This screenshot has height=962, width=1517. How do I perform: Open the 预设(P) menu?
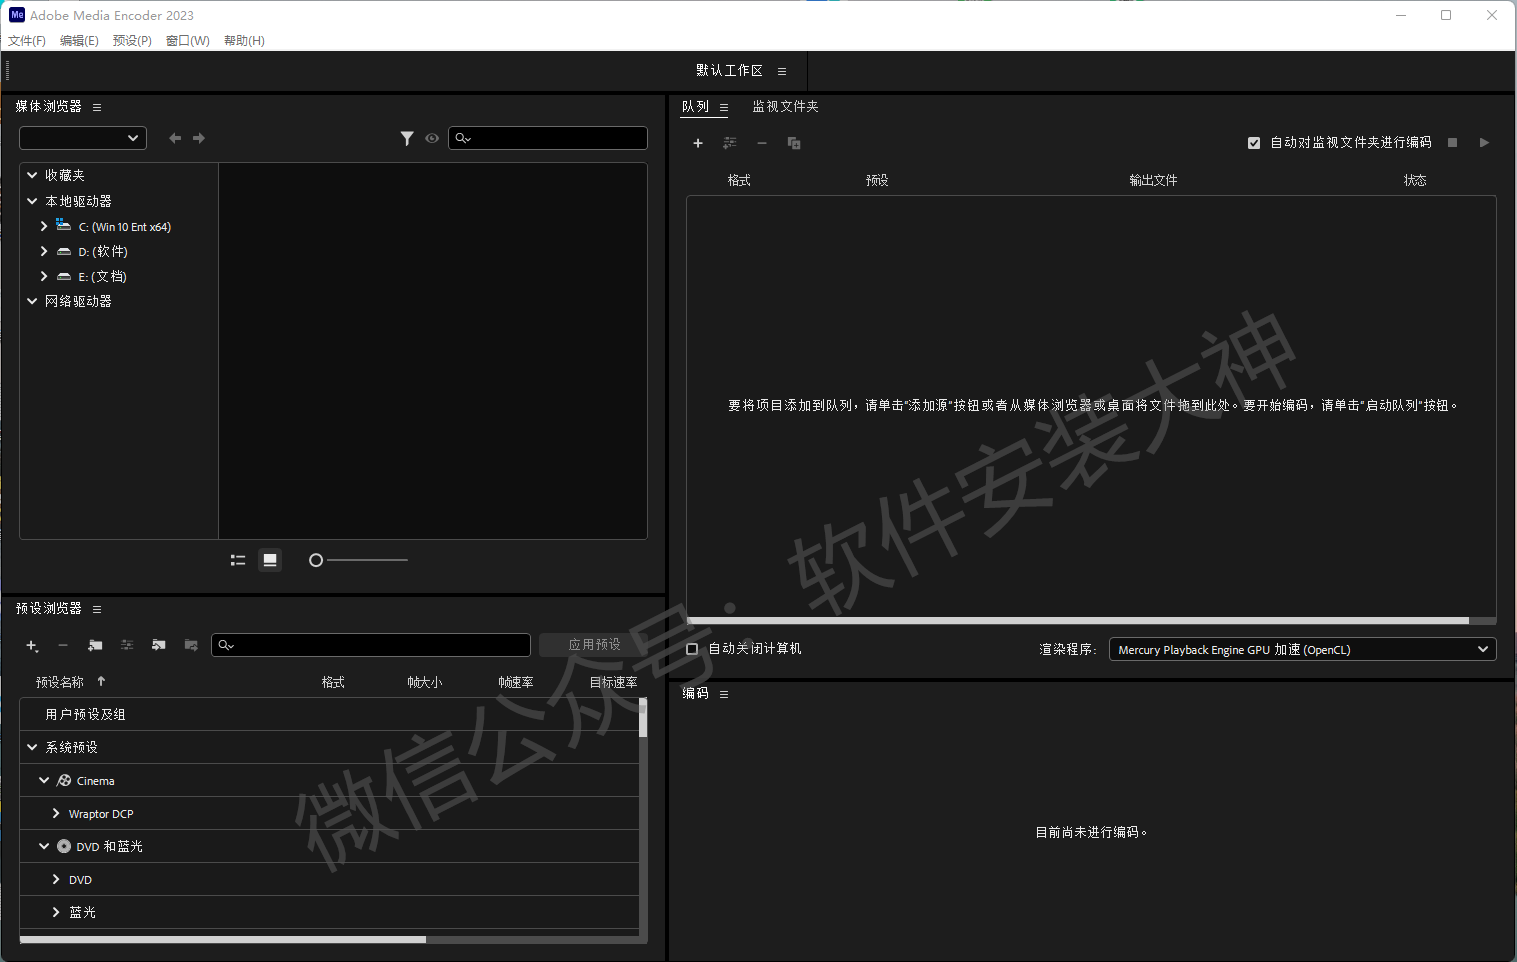(x=132, y=41)
